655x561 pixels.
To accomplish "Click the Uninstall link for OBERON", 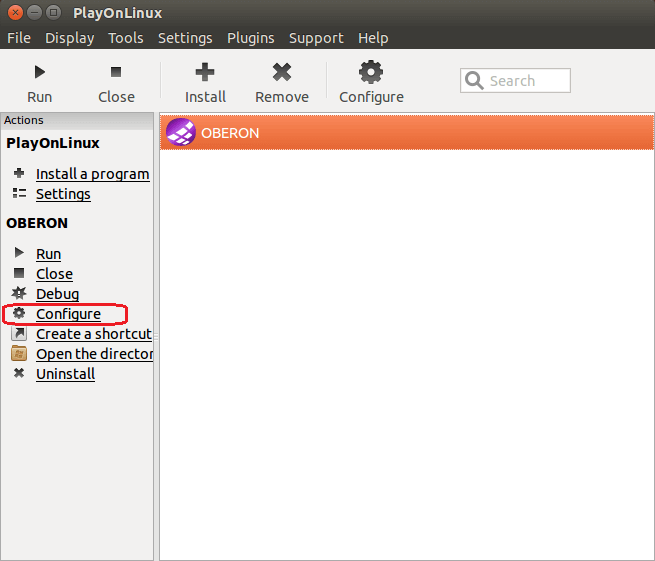I will click(x=65, y=374).
